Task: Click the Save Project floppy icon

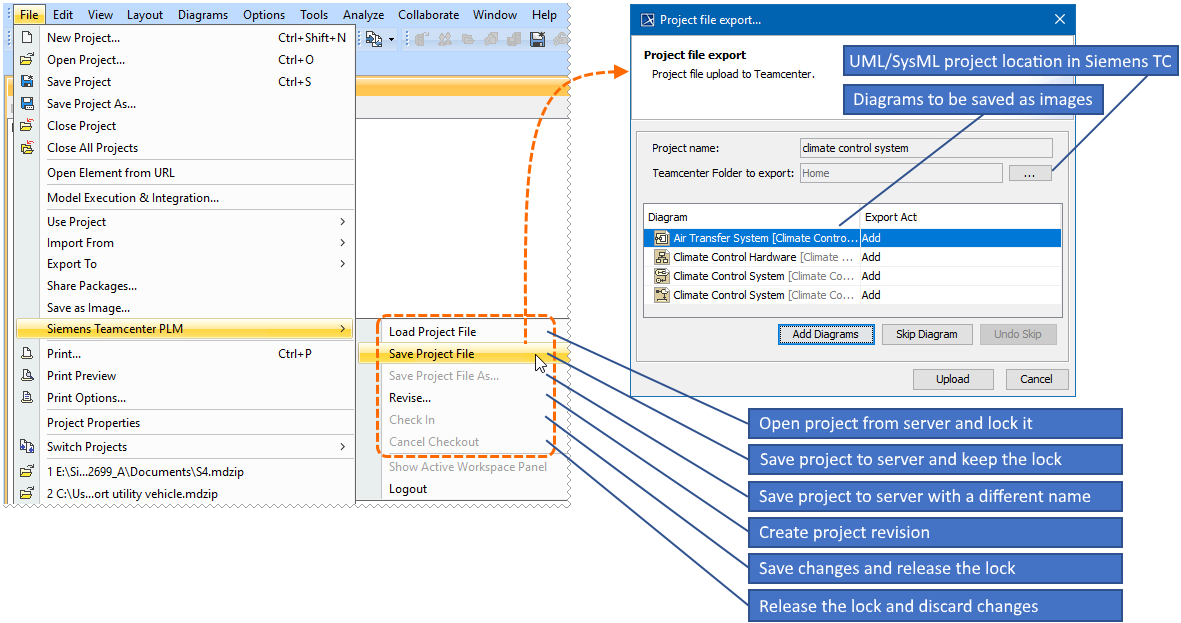Action: [27, 81]
